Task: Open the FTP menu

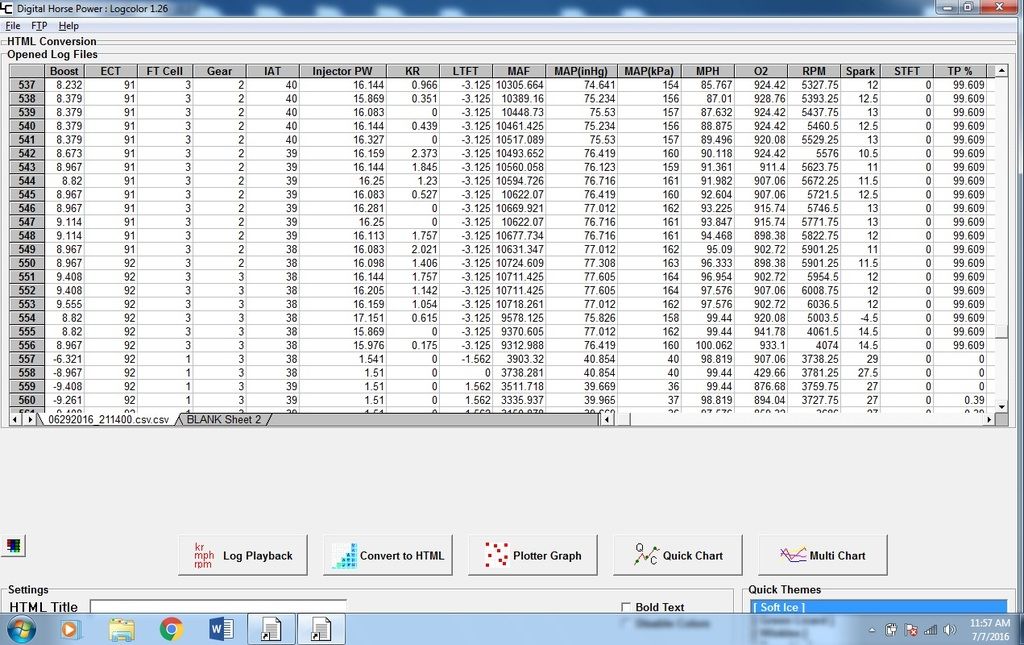Action: 39,25
